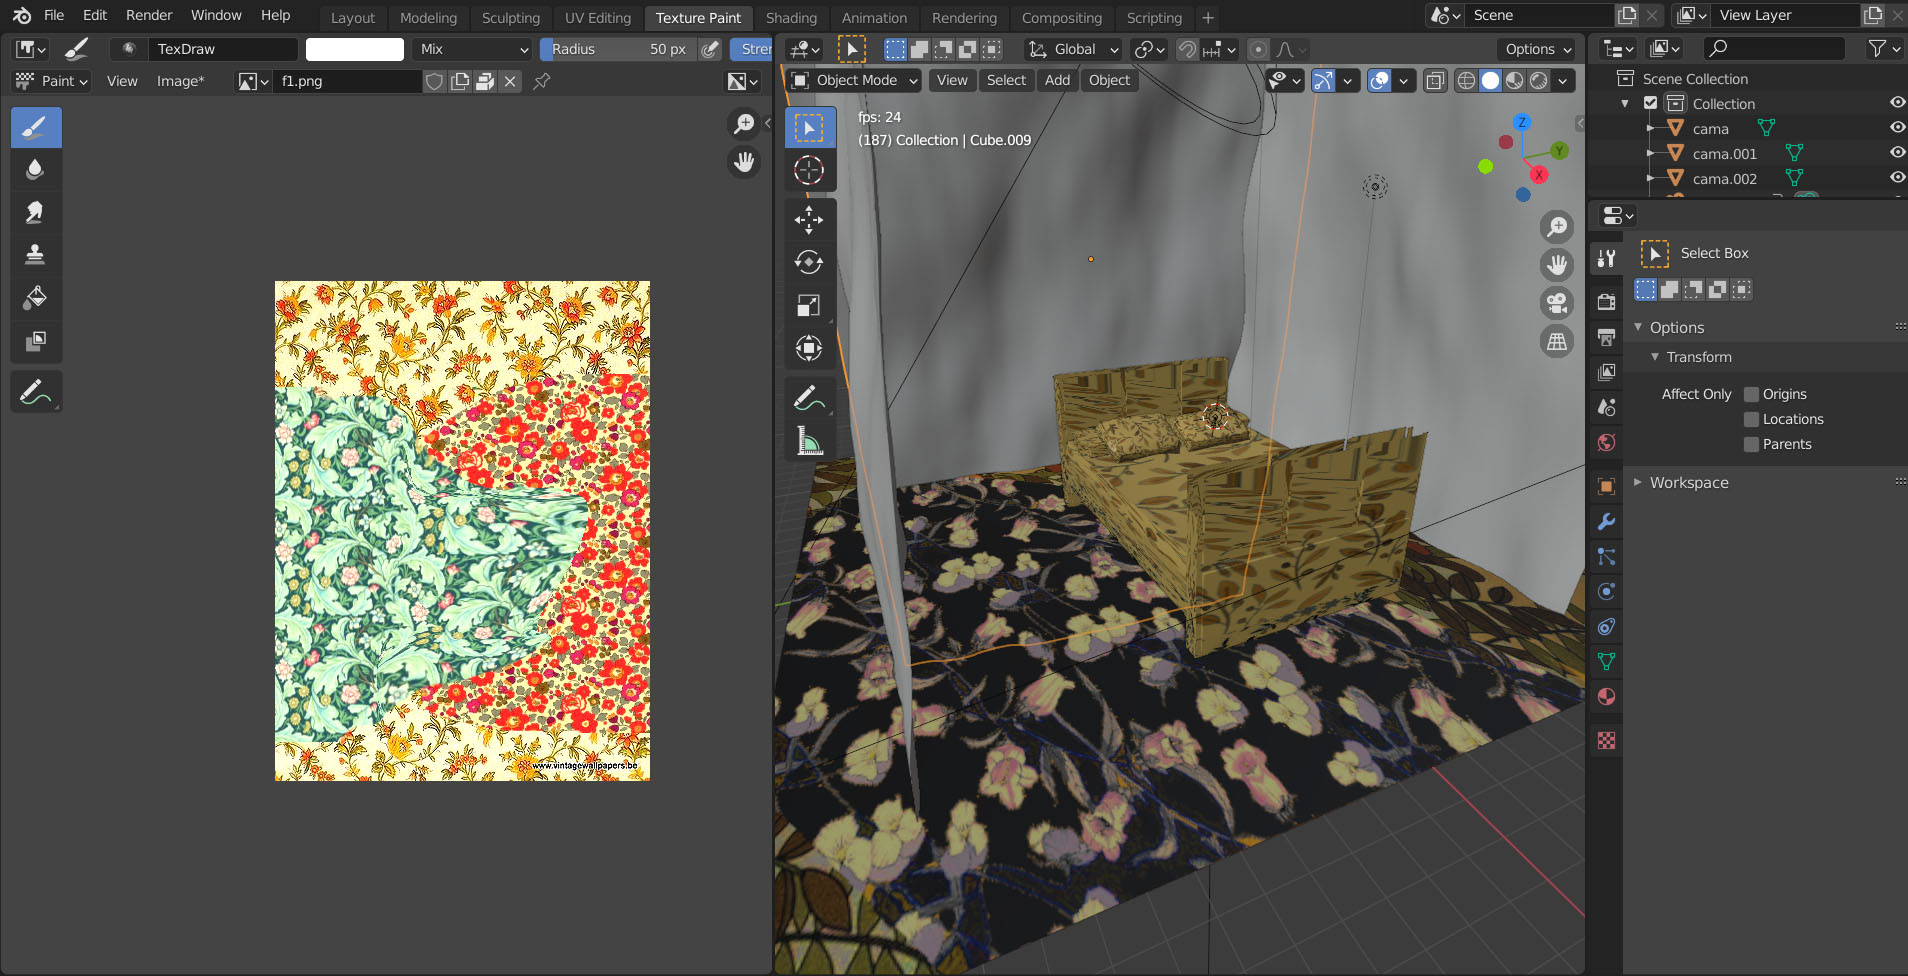The height and width of the screenshot is (976, 1908).
Task: Open the Render menu
Action: point(149,15)
